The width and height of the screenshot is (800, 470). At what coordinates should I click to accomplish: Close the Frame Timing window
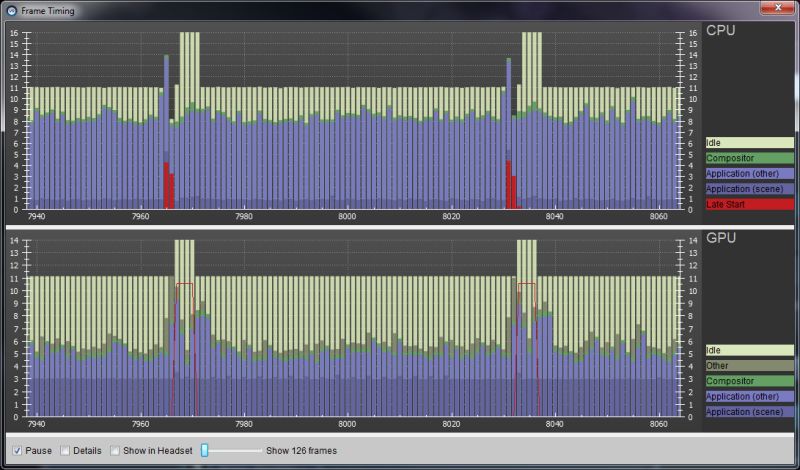(x=778, y=8)
